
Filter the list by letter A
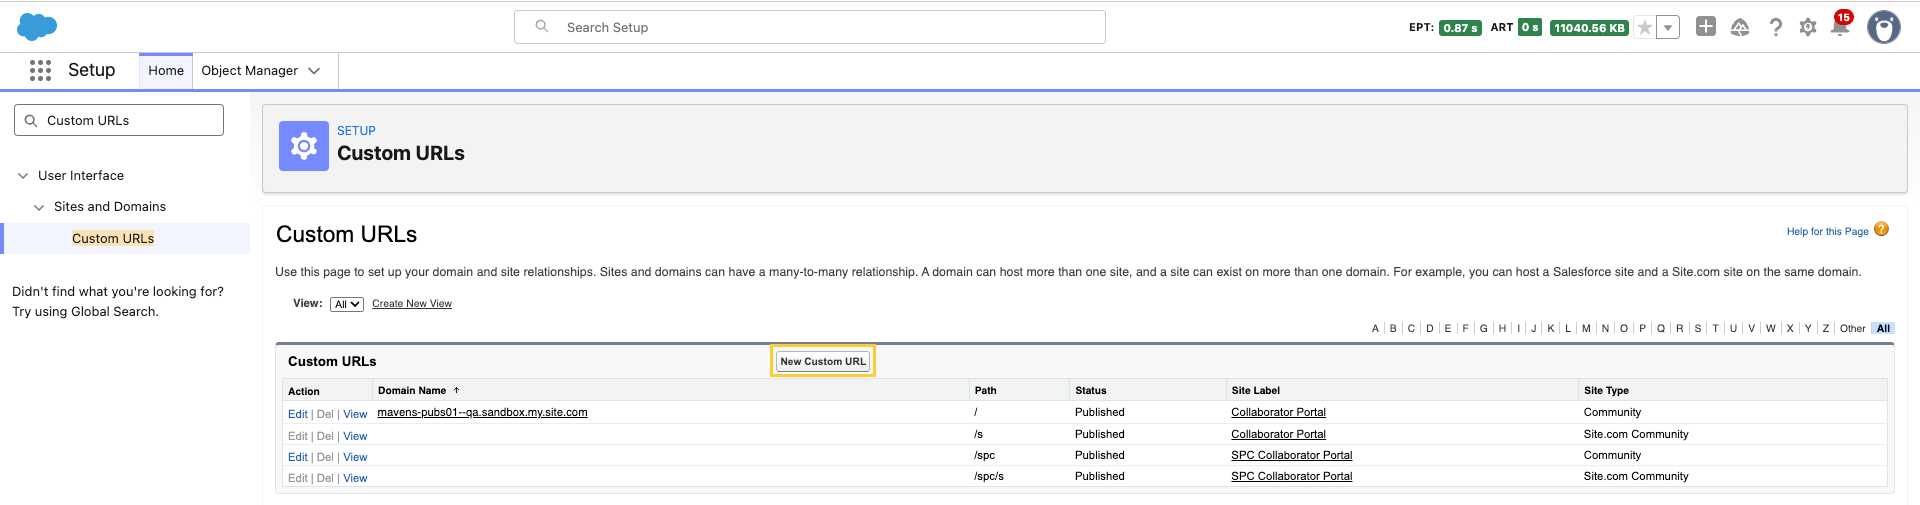click(1375, 328)
